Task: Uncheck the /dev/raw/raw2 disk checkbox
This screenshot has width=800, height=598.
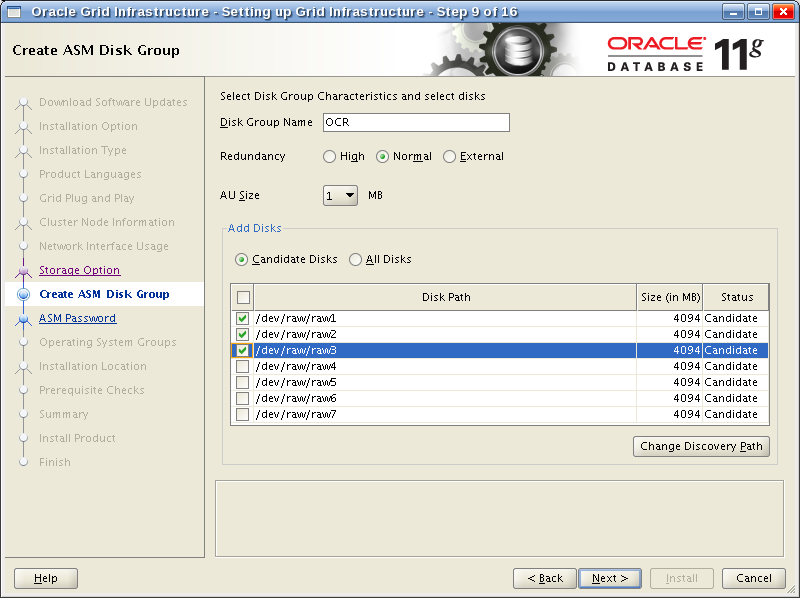Action: tap(242, 334)
